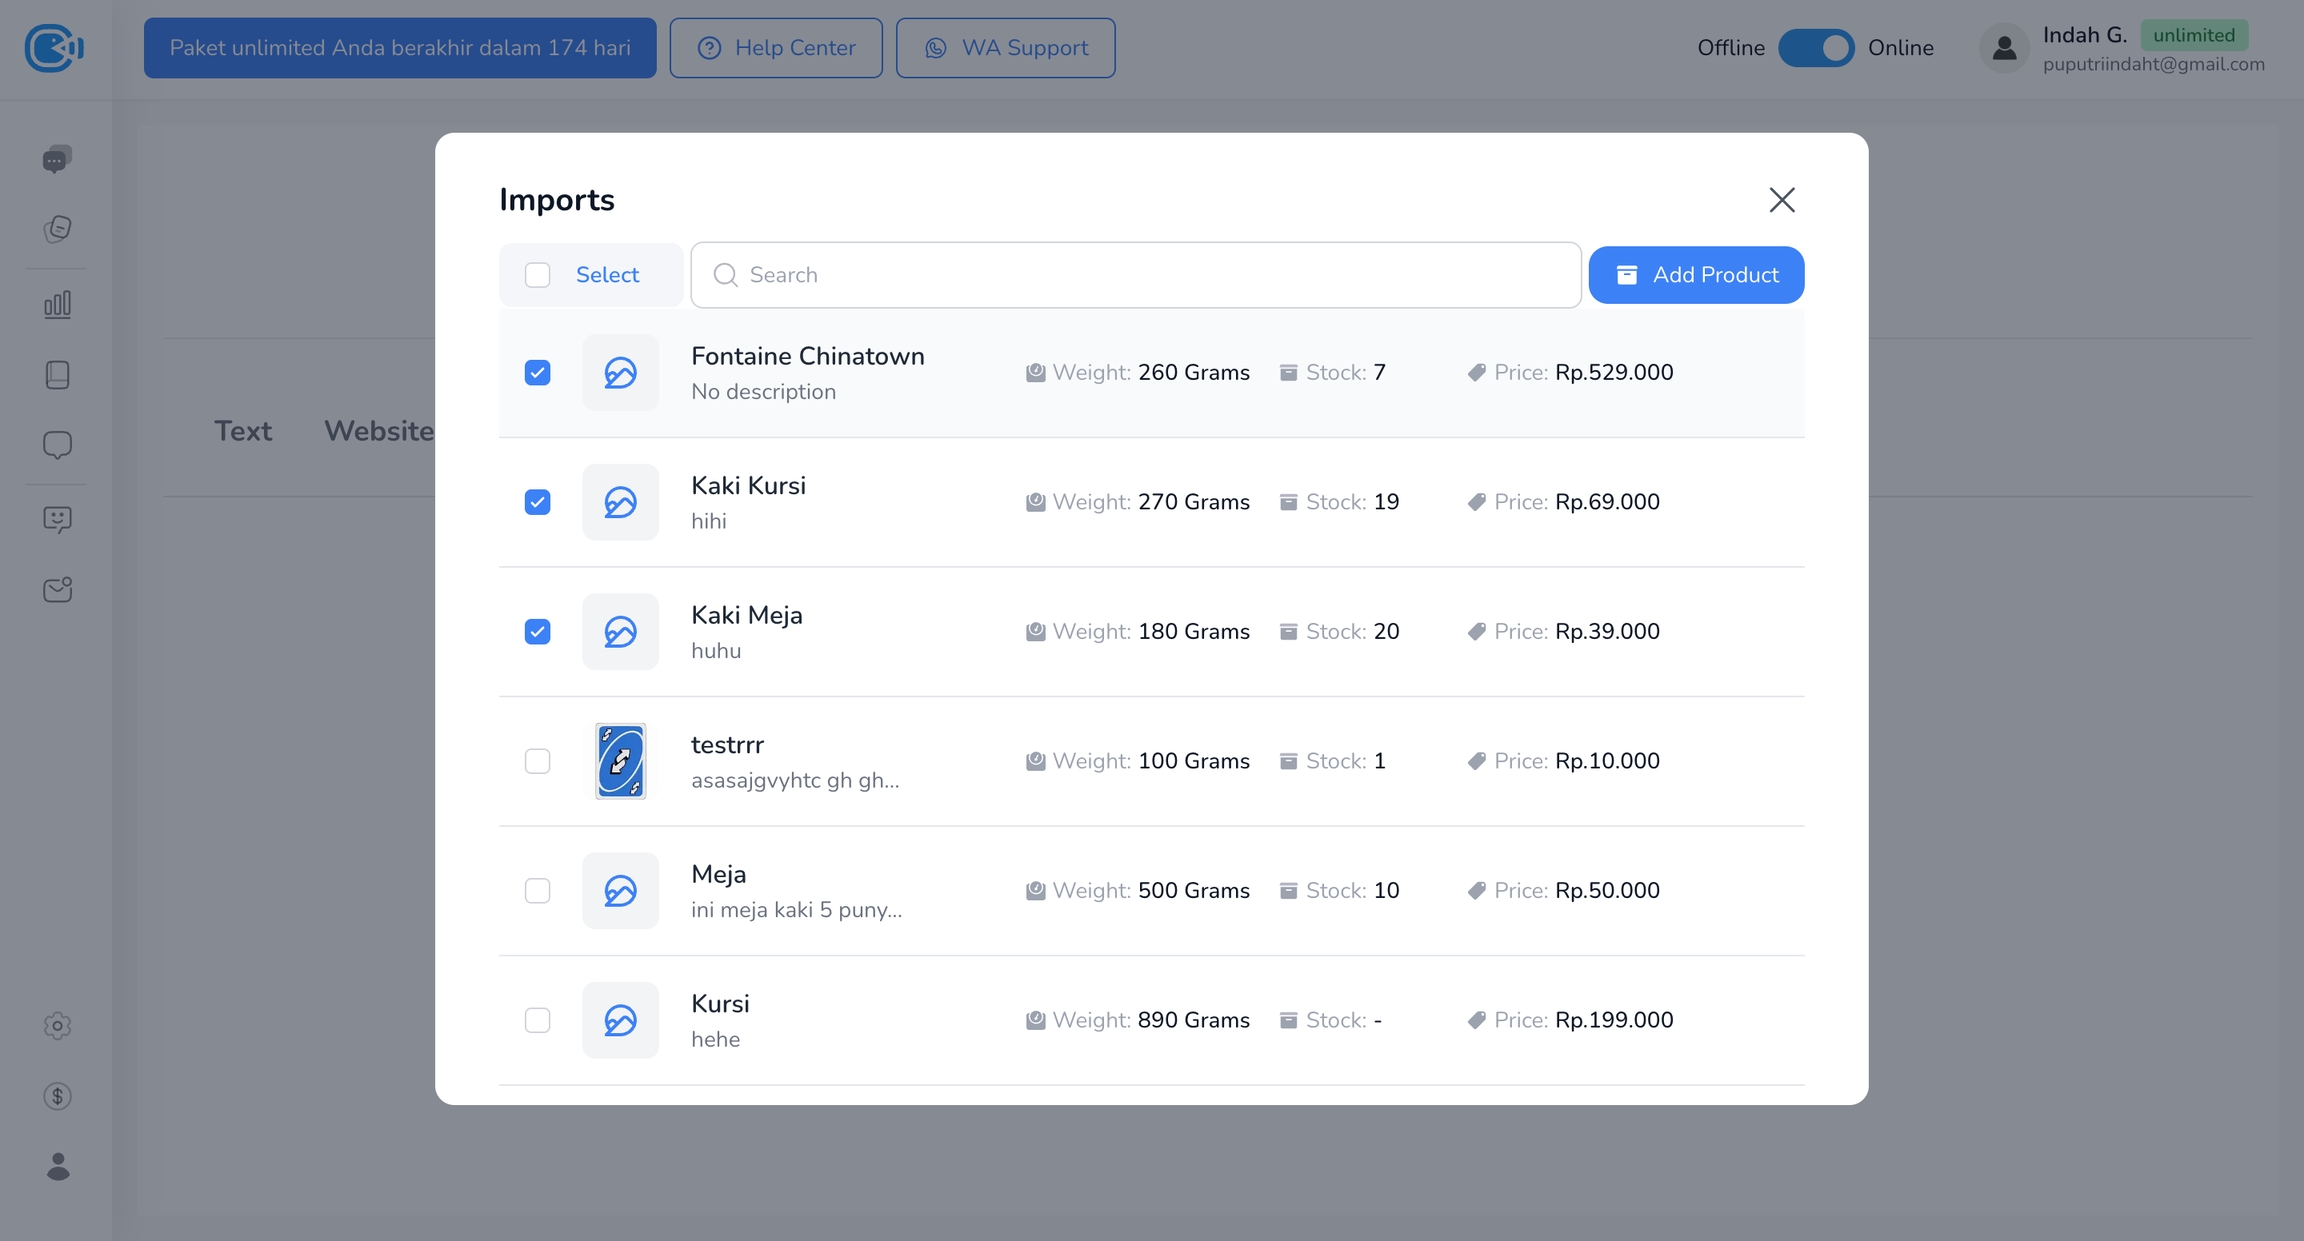Viewport: 2304px width, 1241px height.
Task: Click the testrrr UNO card thumbnail
Action: [x=620, y=761]
